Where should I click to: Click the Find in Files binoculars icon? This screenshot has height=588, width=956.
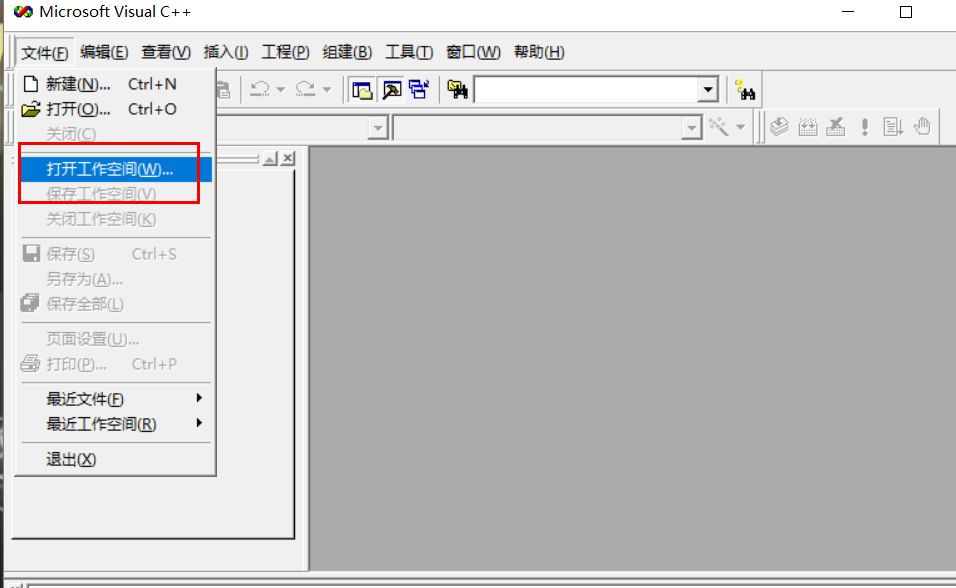(457, 90)
